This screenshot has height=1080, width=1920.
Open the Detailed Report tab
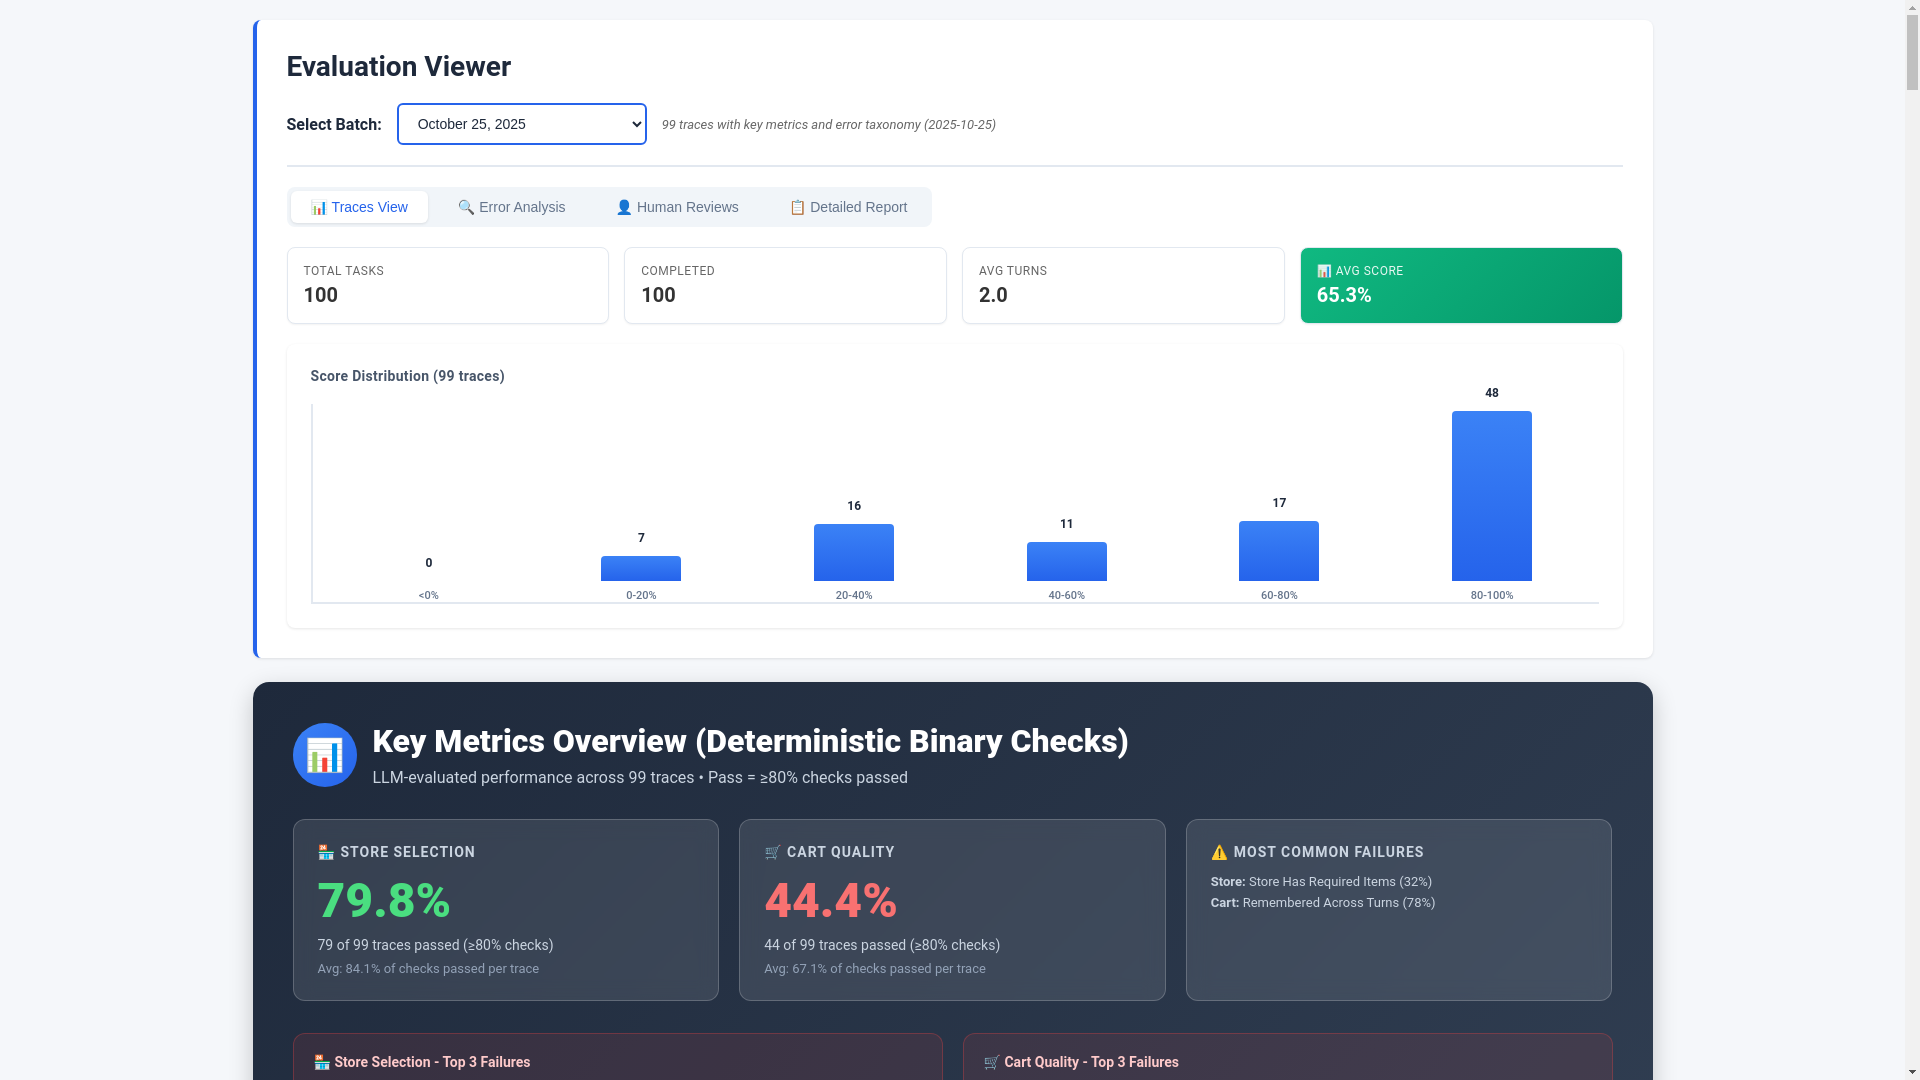[x=848, y=207]
